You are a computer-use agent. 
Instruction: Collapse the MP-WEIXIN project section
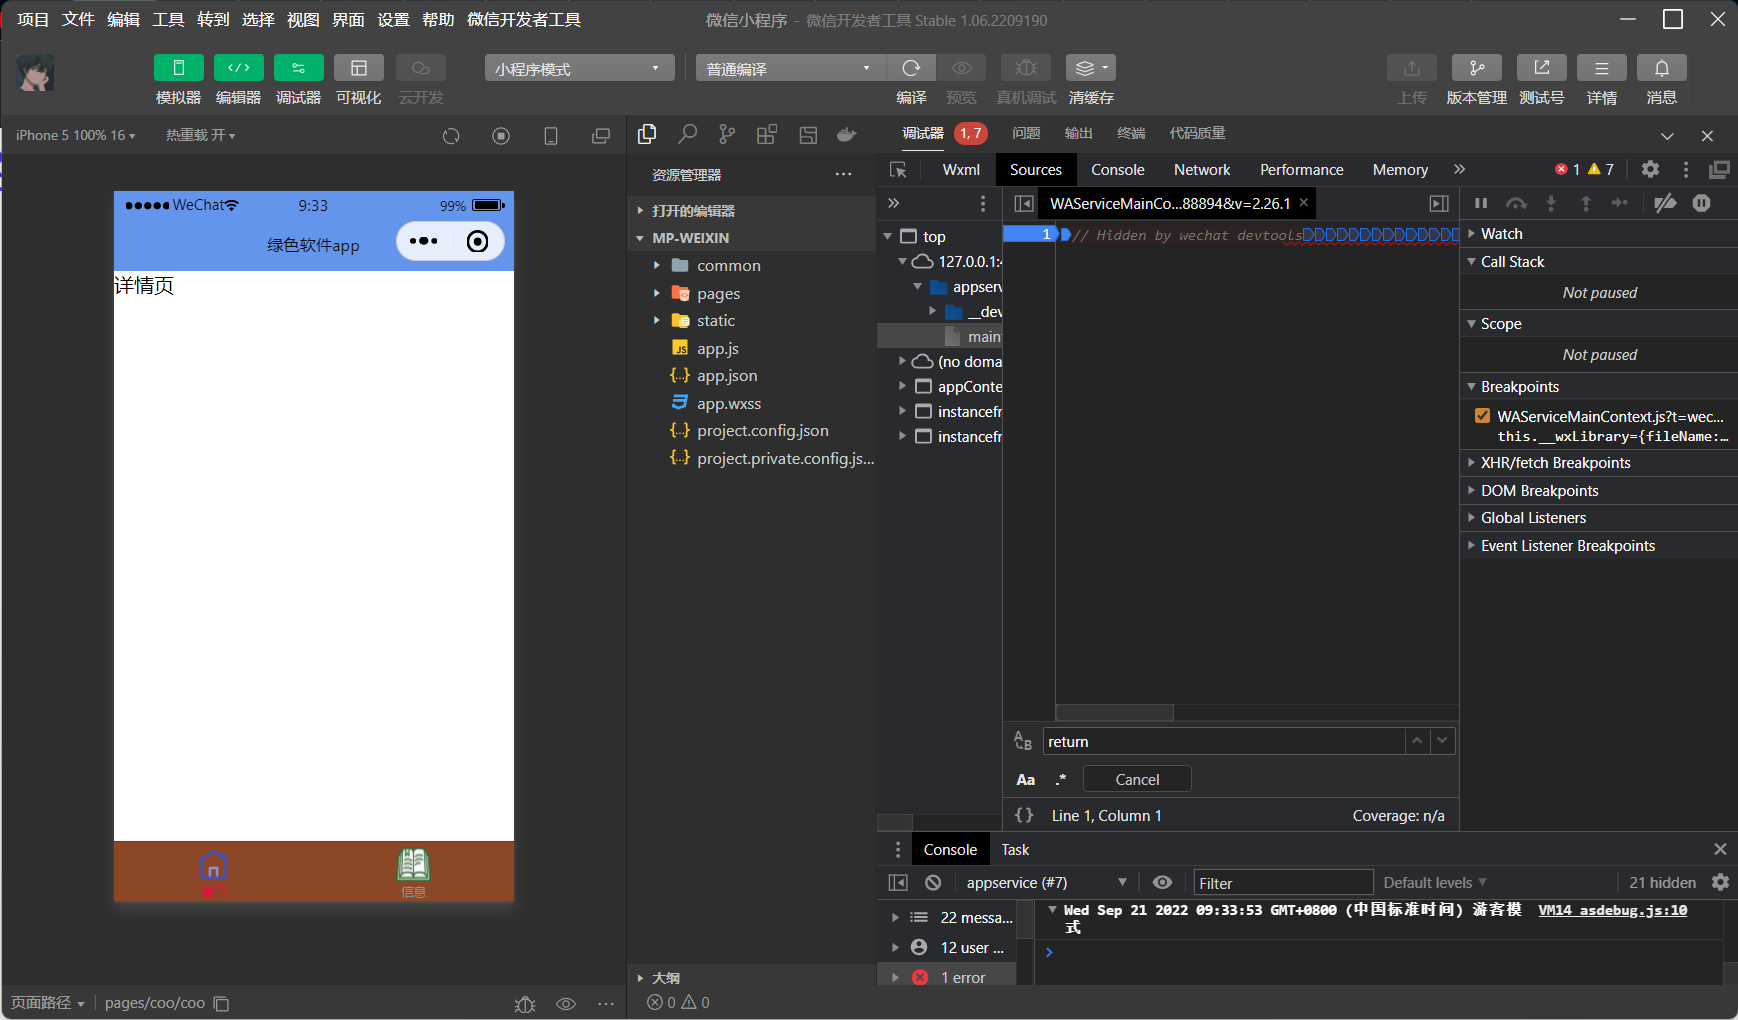coord(691,238)
